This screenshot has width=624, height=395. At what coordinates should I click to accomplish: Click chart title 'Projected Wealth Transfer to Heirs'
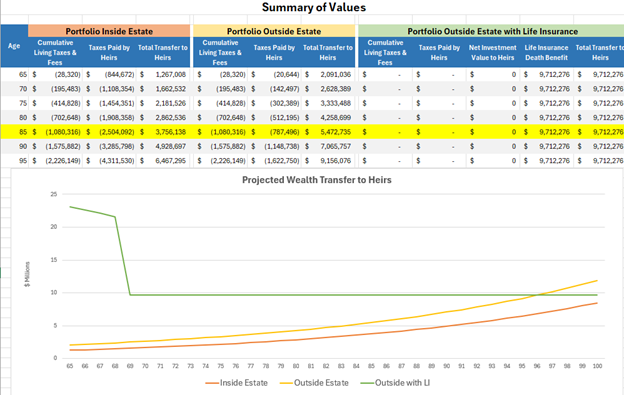click(317, 180)
